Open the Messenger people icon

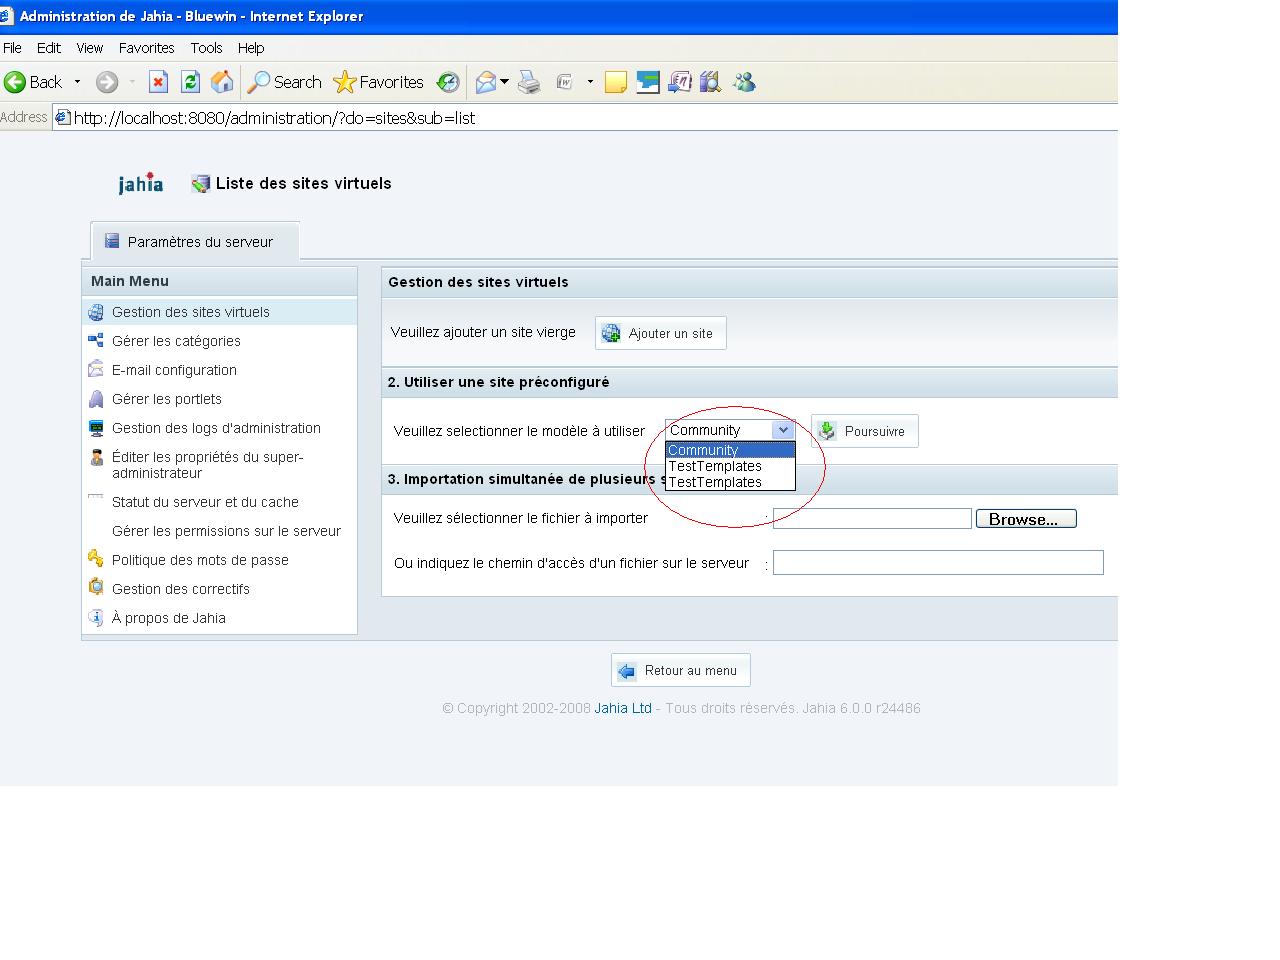pos(744,82)
